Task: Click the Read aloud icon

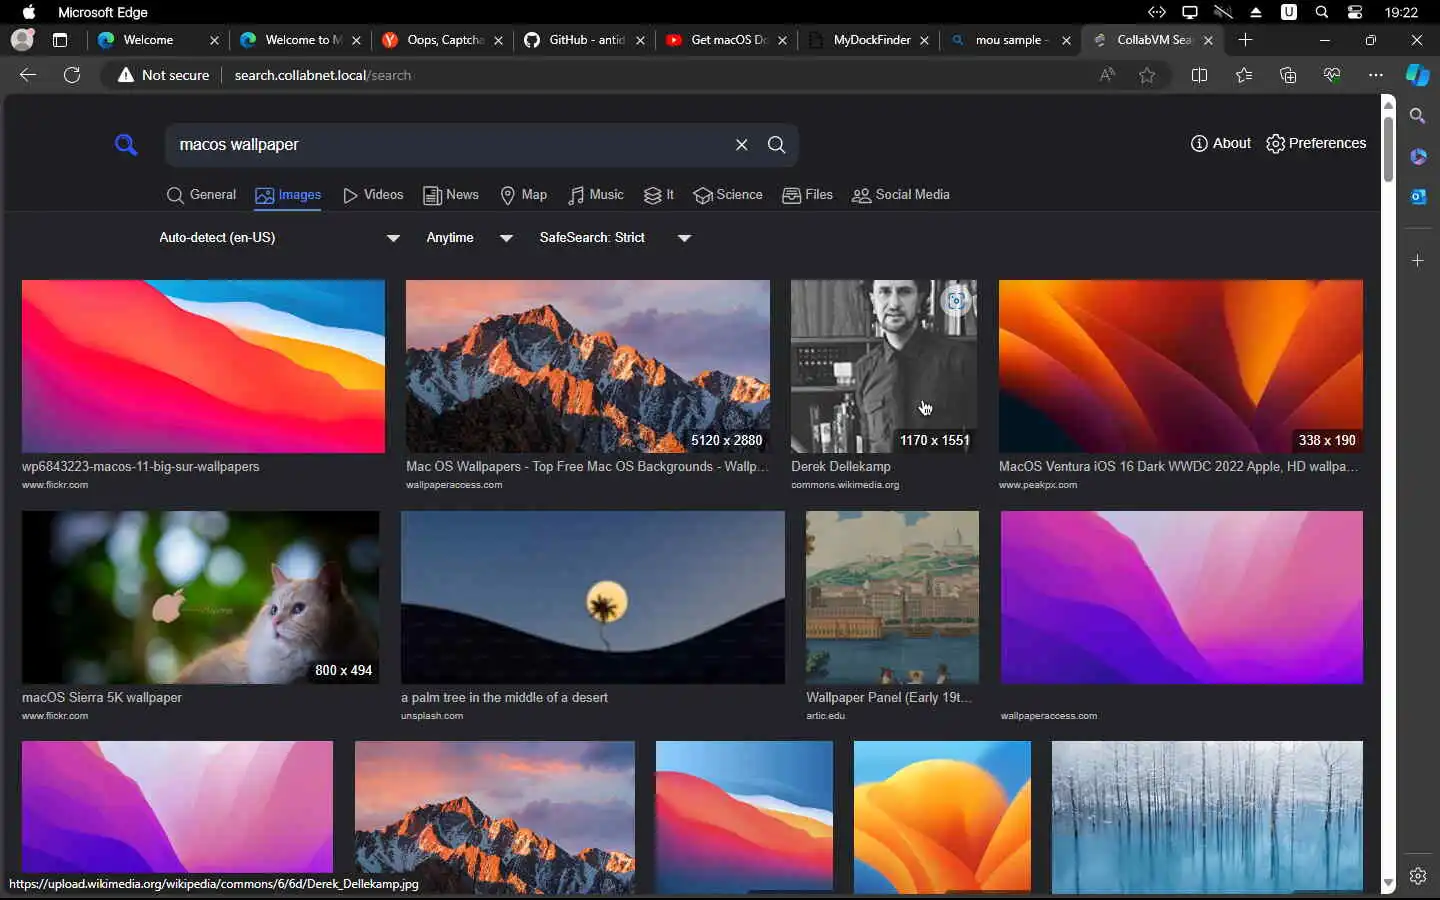Action: click(1107, 75)
